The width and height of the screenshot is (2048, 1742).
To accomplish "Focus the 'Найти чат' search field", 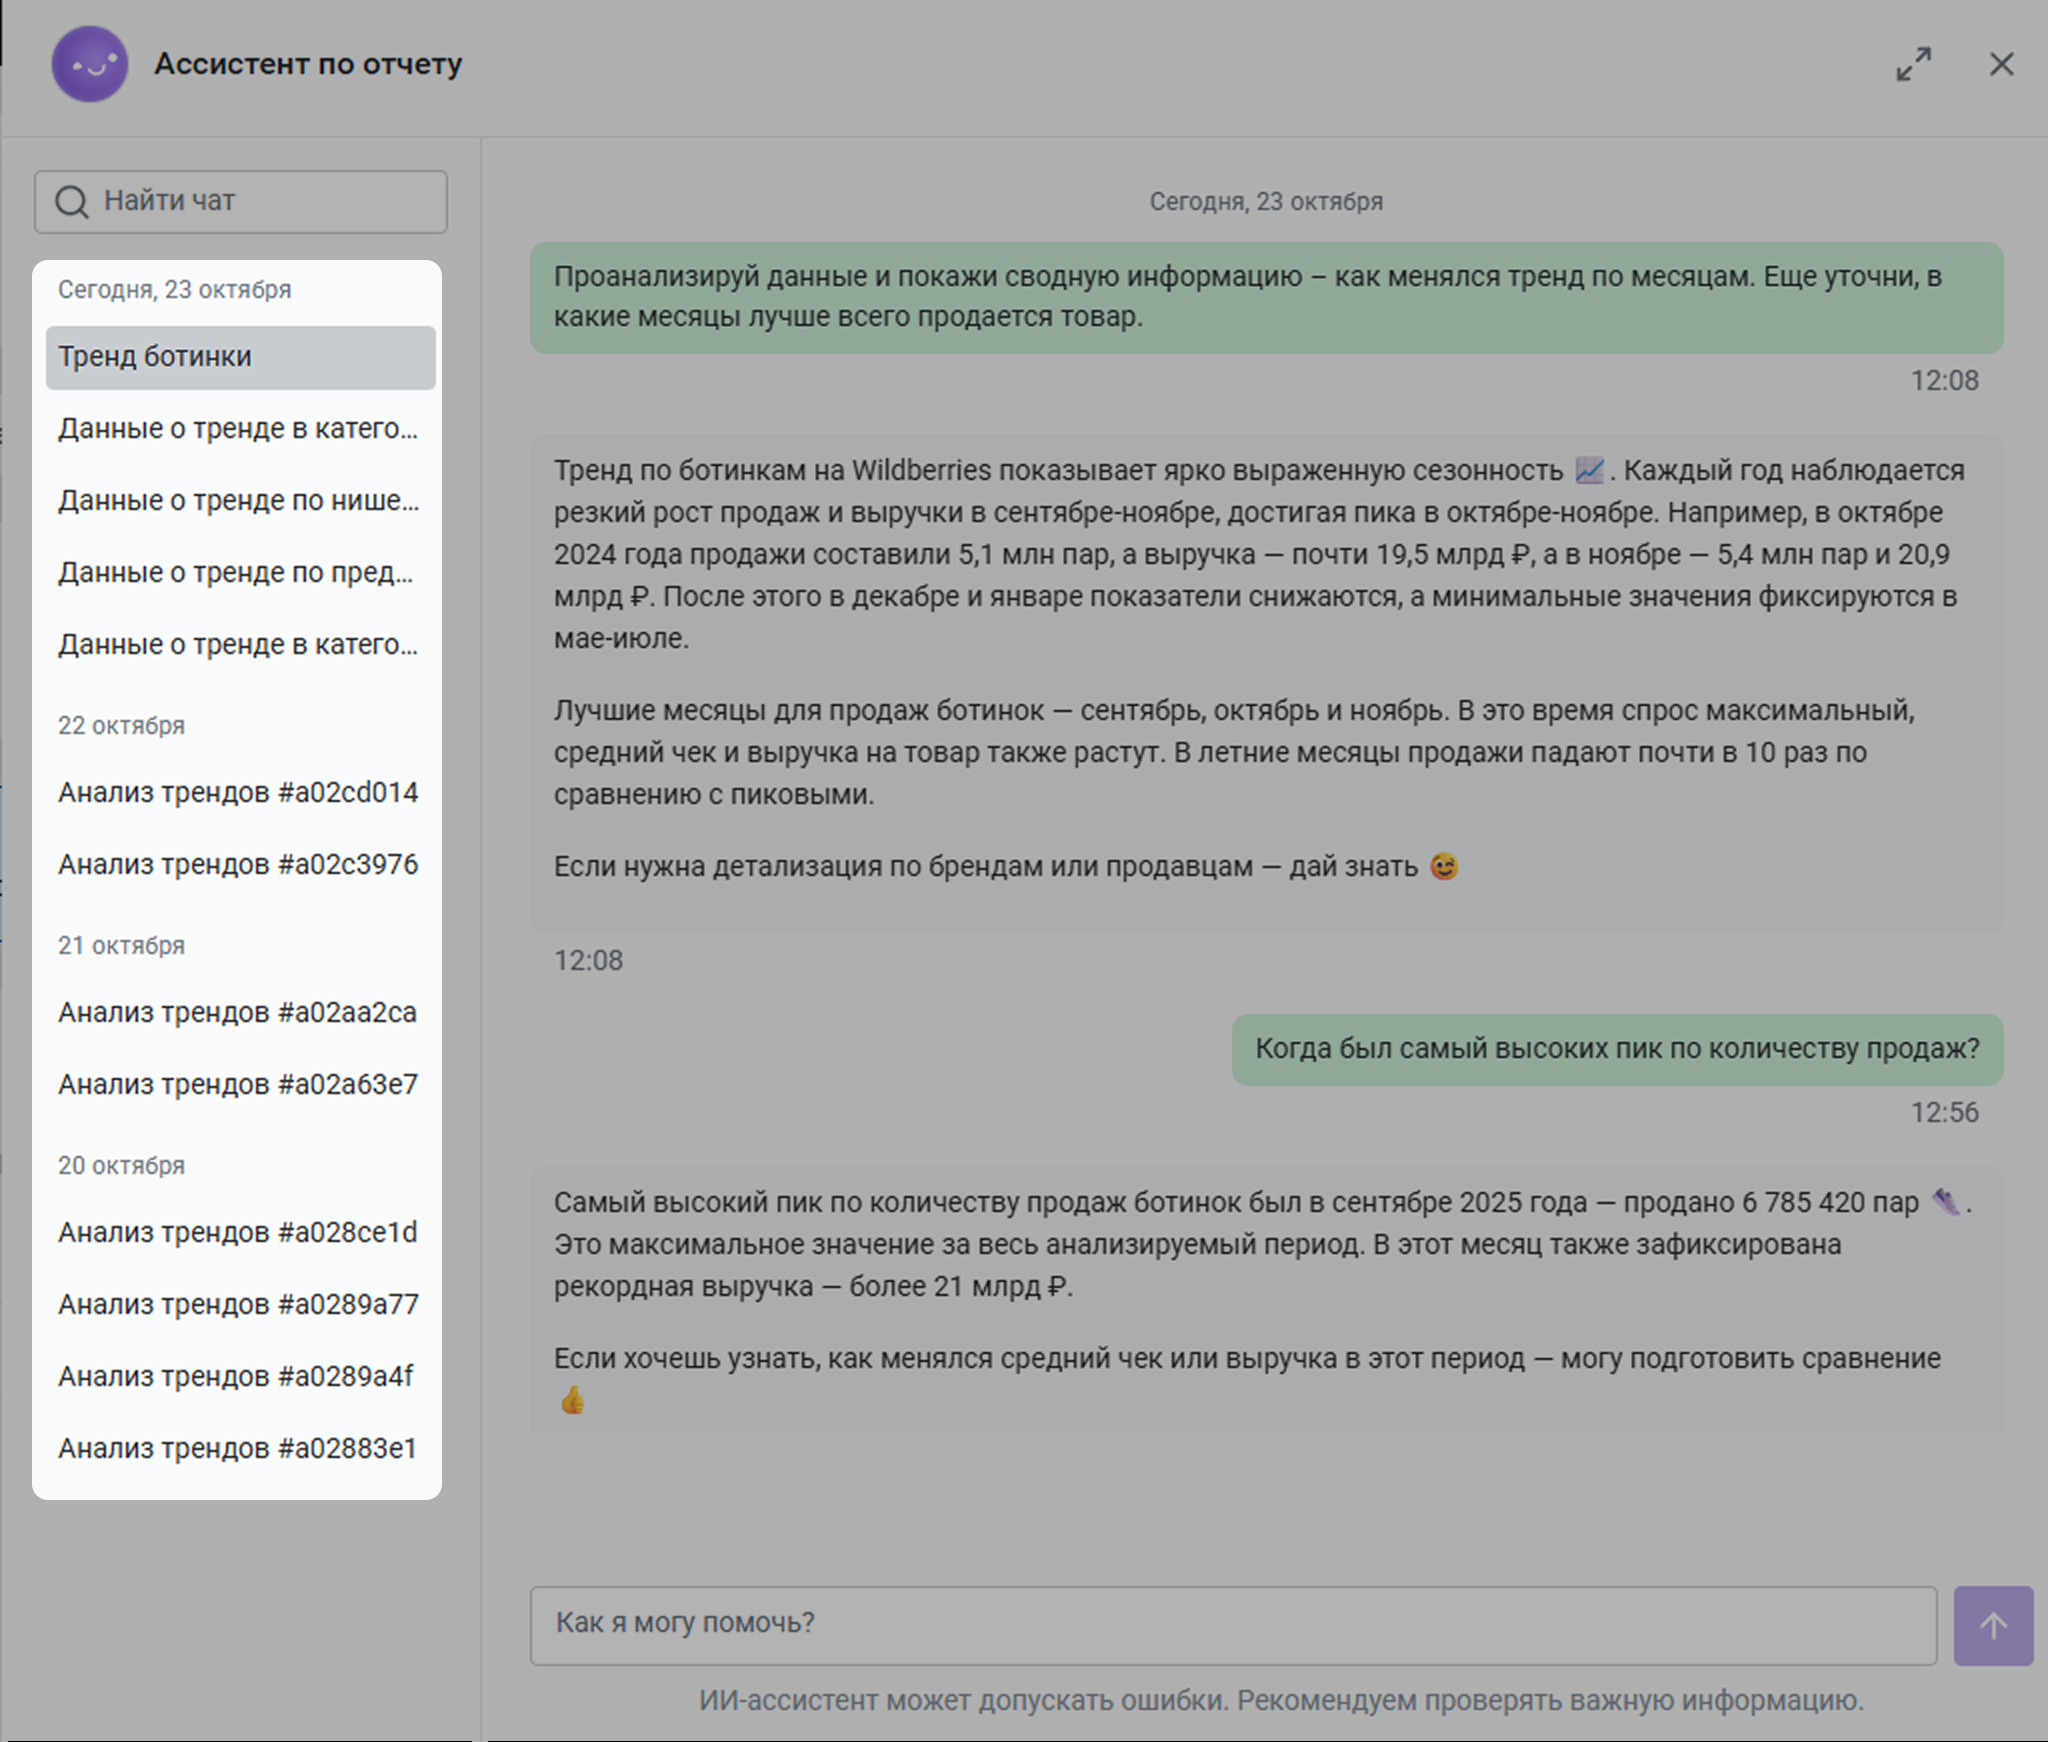I will tap(260, 202).
